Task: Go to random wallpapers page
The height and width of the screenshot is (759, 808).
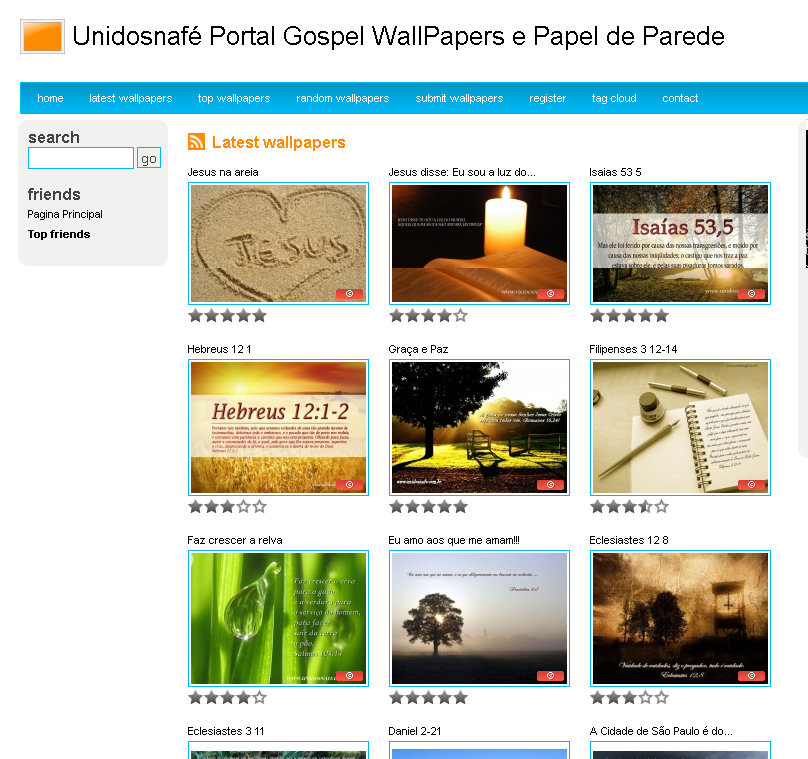Action: point(343,98)
